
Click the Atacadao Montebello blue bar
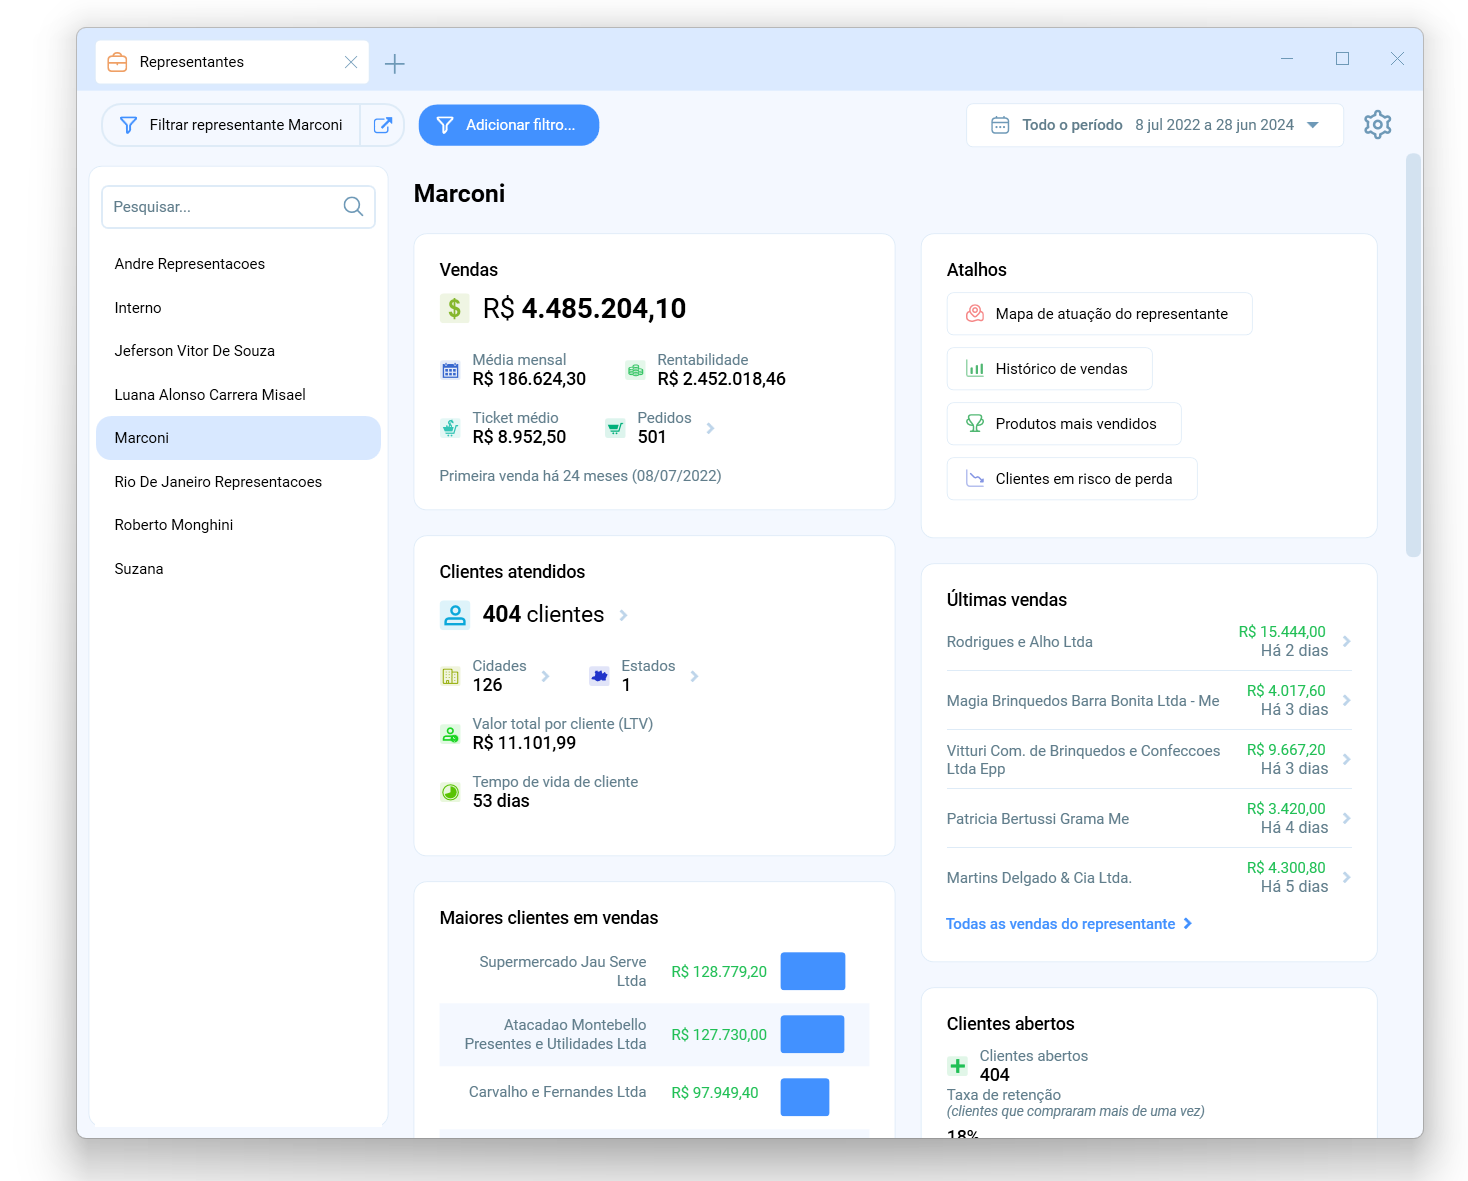pos(812,1034)
